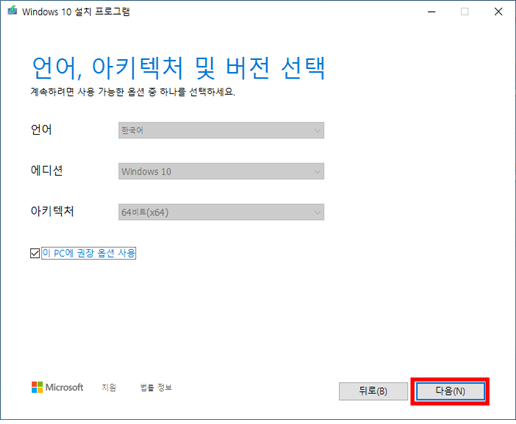
Task: Go back with the 뒤로(B) button
Action: 373,391
